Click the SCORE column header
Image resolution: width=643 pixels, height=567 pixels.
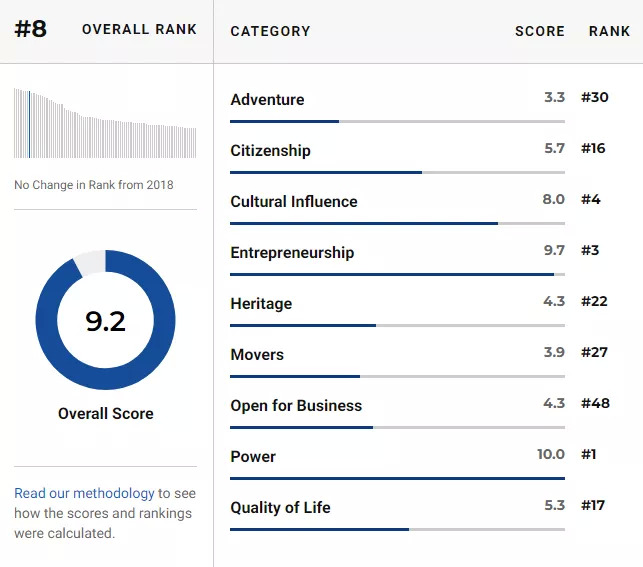click(x=539, y=31)
